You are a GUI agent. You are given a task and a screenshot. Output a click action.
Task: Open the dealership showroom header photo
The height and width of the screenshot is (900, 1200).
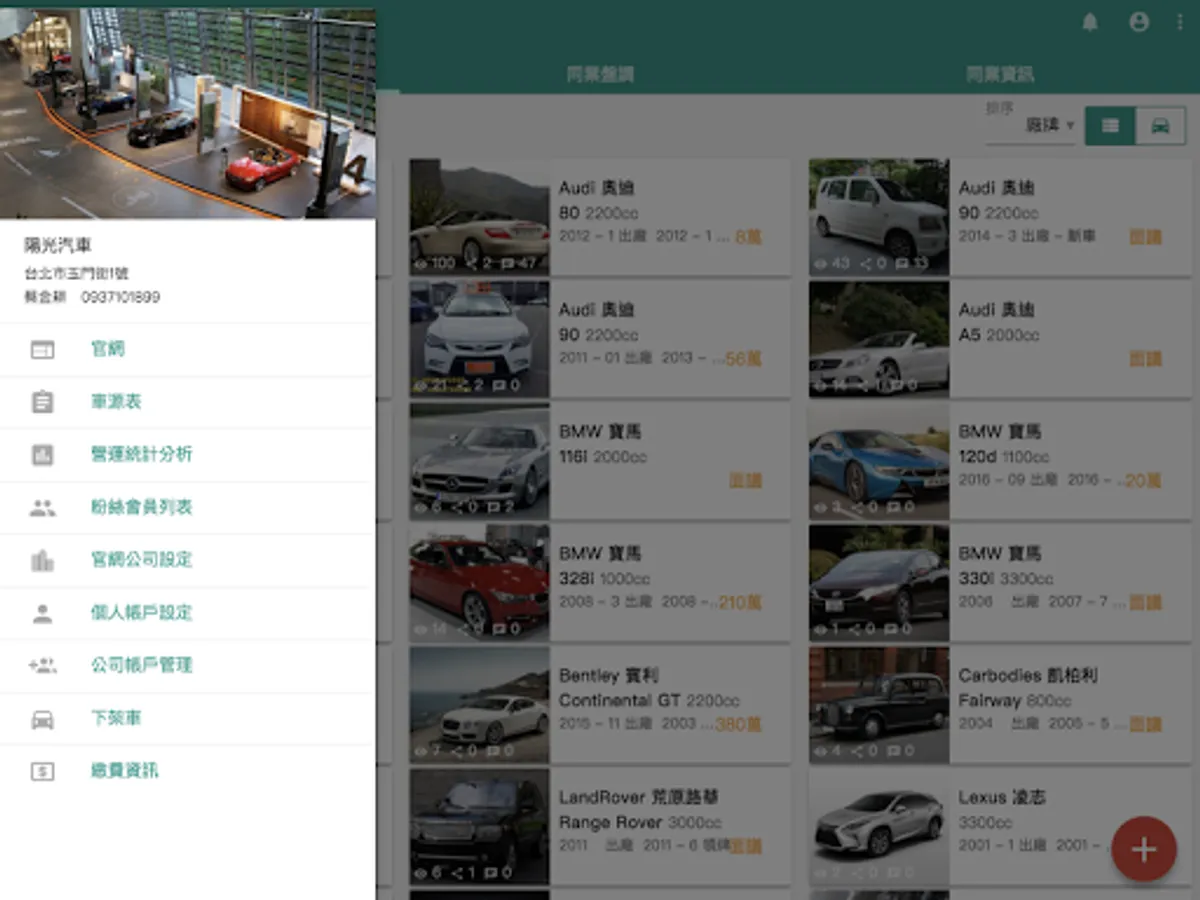click(188, 114)
